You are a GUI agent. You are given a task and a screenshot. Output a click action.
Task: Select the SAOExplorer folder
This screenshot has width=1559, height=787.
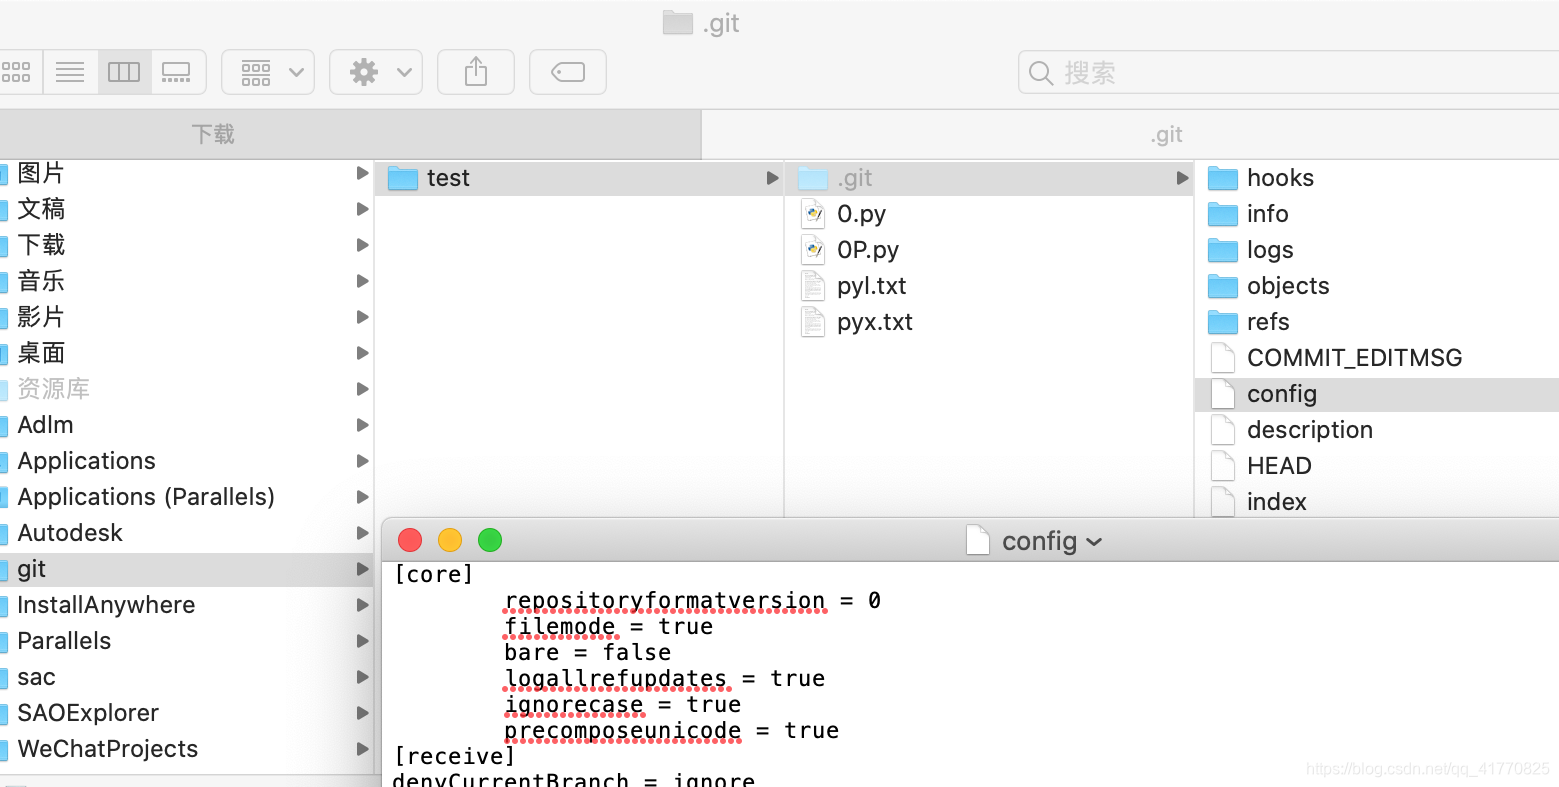click(x=186, y=713)
